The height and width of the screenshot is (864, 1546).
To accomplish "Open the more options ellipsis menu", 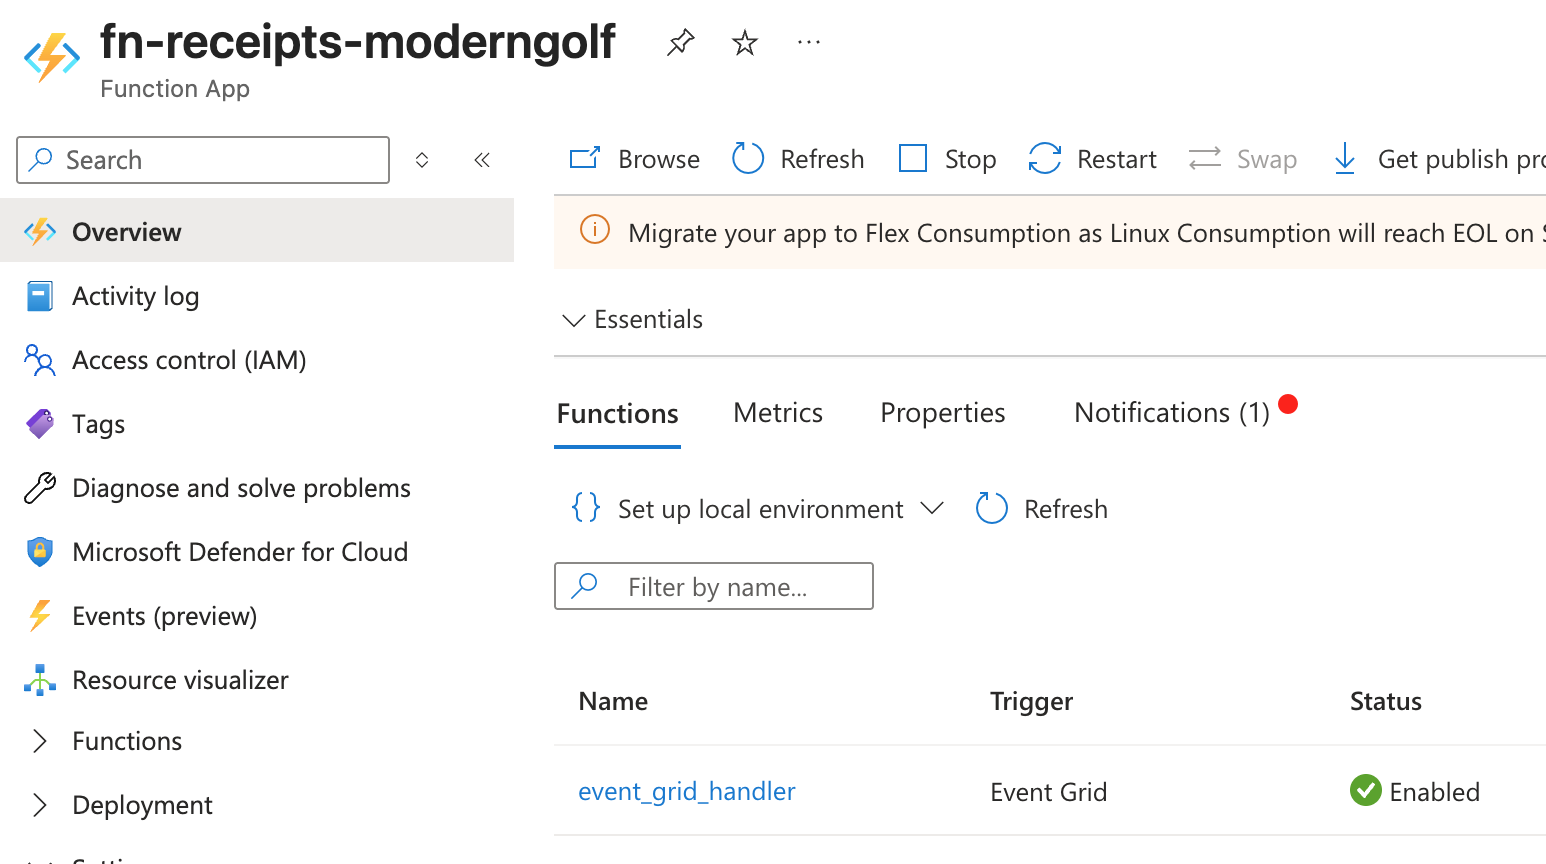I will [x=808, y=43].
